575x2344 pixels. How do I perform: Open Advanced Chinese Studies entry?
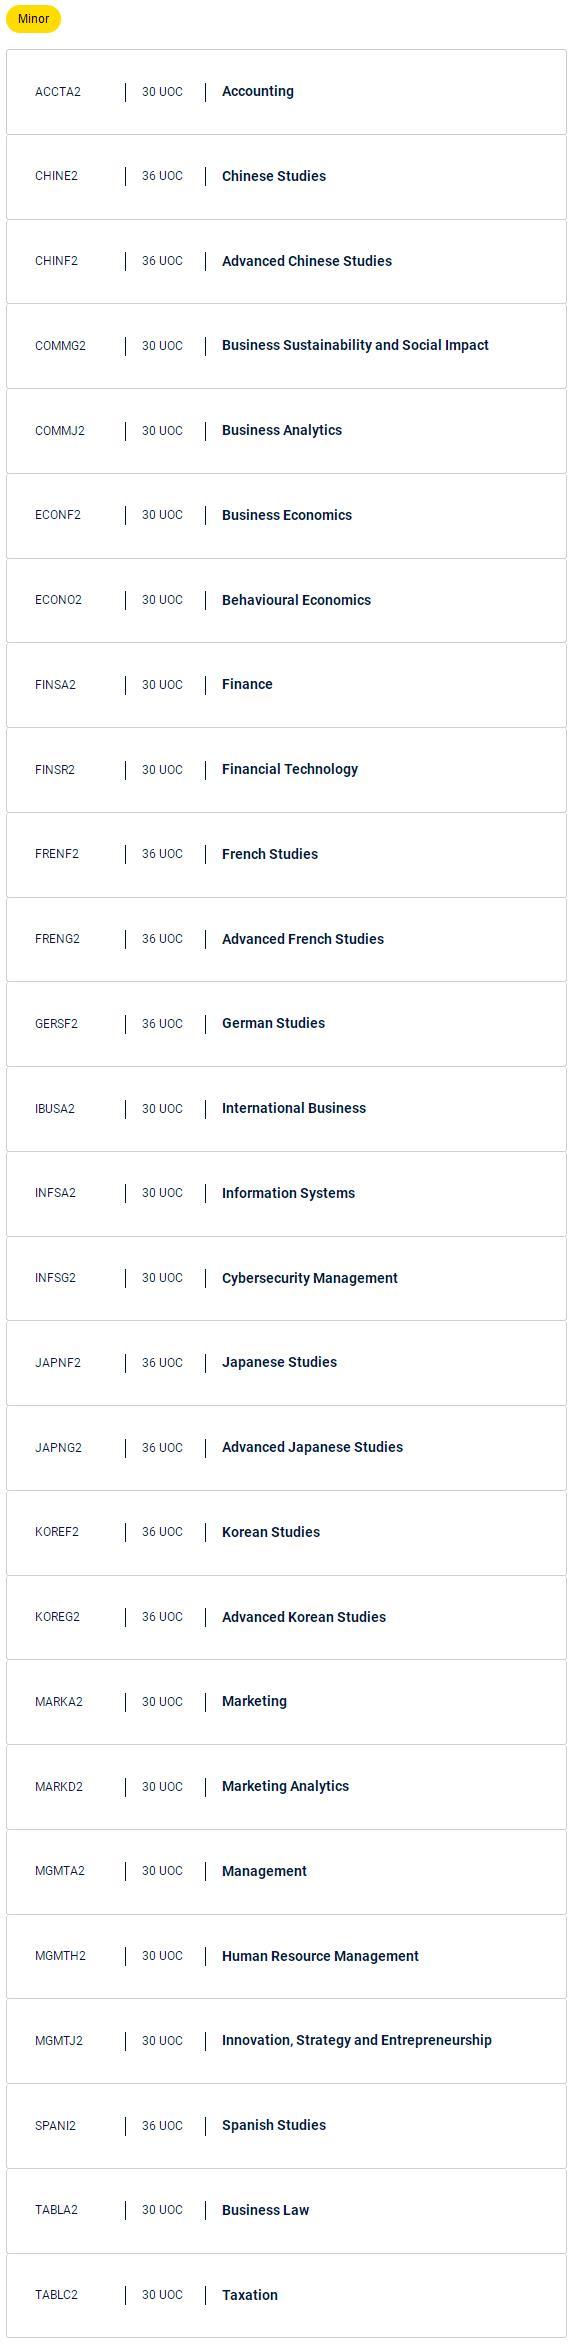286,261
